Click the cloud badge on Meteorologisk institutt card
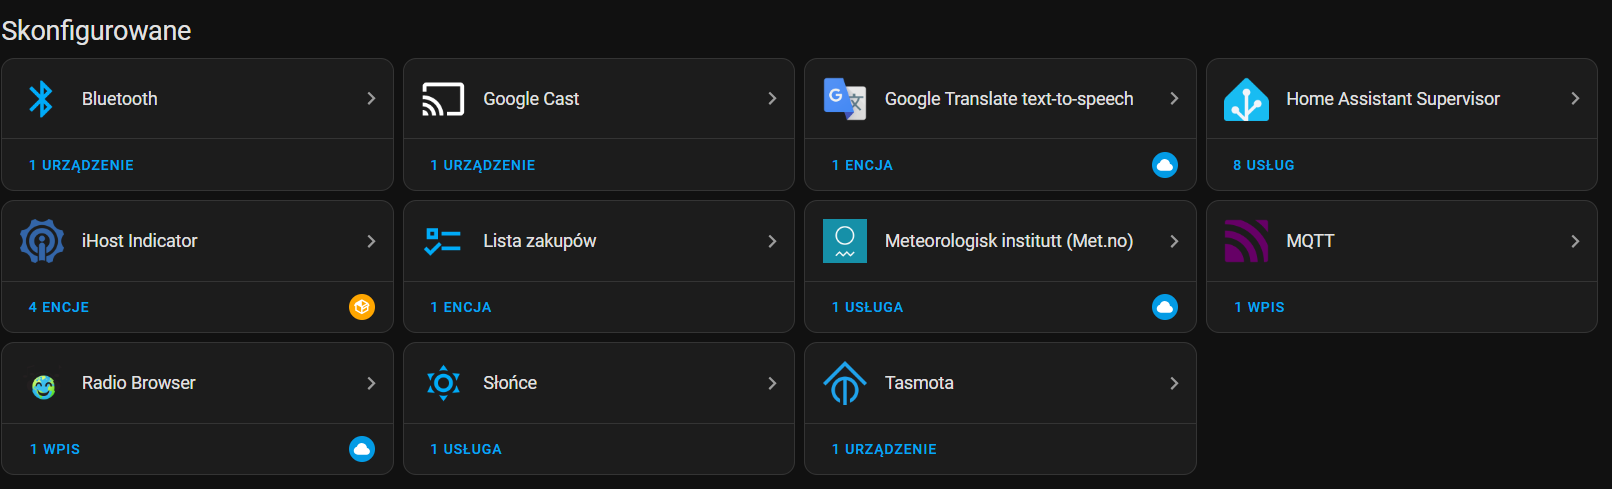The image size is (1612, 489). [1165, 307]
